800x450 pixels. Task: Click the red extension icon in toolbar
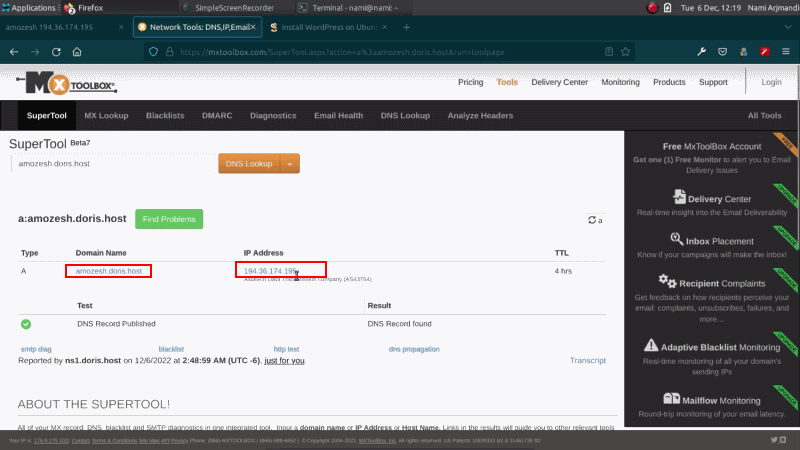point(764,52)
